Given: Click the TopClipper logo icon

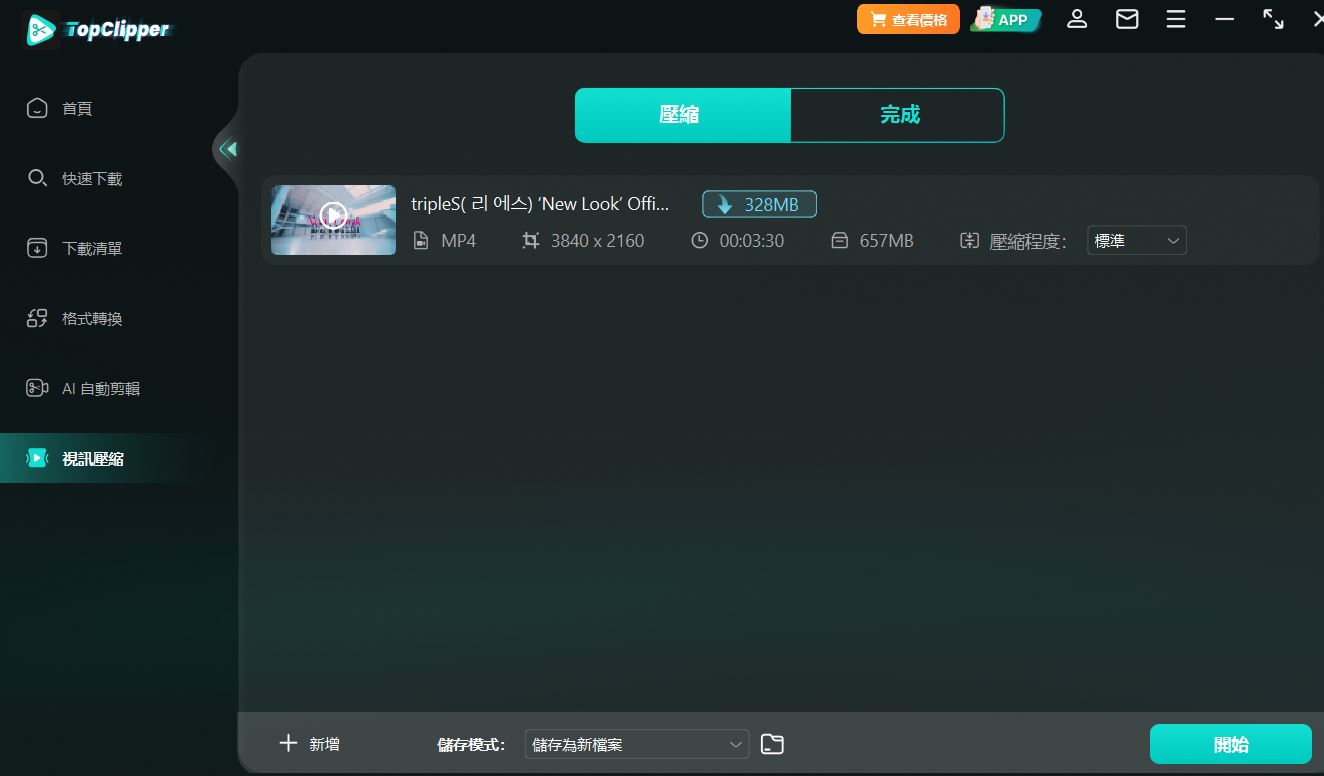Looking at the screenshot, I should (41, 30).
